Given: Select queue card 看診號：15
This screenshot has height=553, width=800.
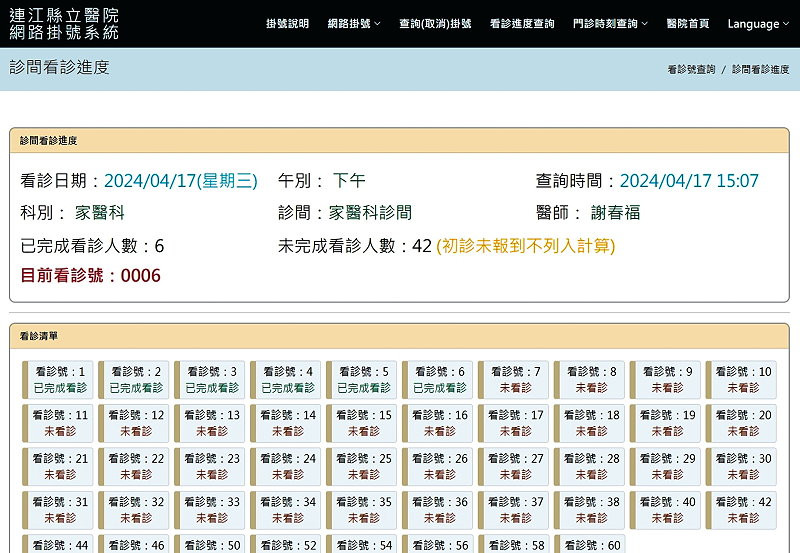Looking at the screenshot, I should click(x=361, y=423).
